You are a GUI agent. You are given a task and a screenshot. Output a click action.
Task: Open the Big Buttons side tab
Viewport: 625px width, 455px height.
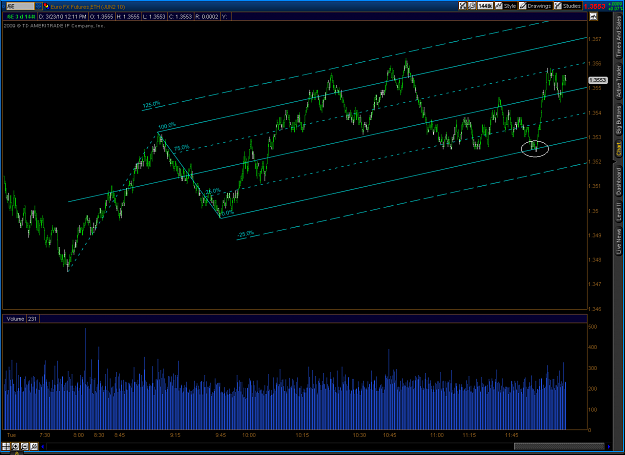(619, 120)
